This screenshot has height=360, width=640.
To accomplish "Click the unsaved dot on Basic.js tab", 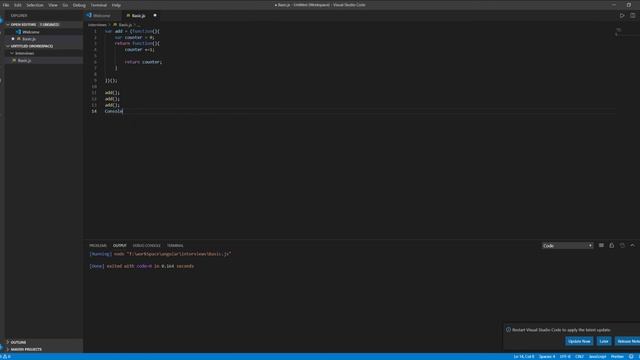I will (x=155, y=16).
